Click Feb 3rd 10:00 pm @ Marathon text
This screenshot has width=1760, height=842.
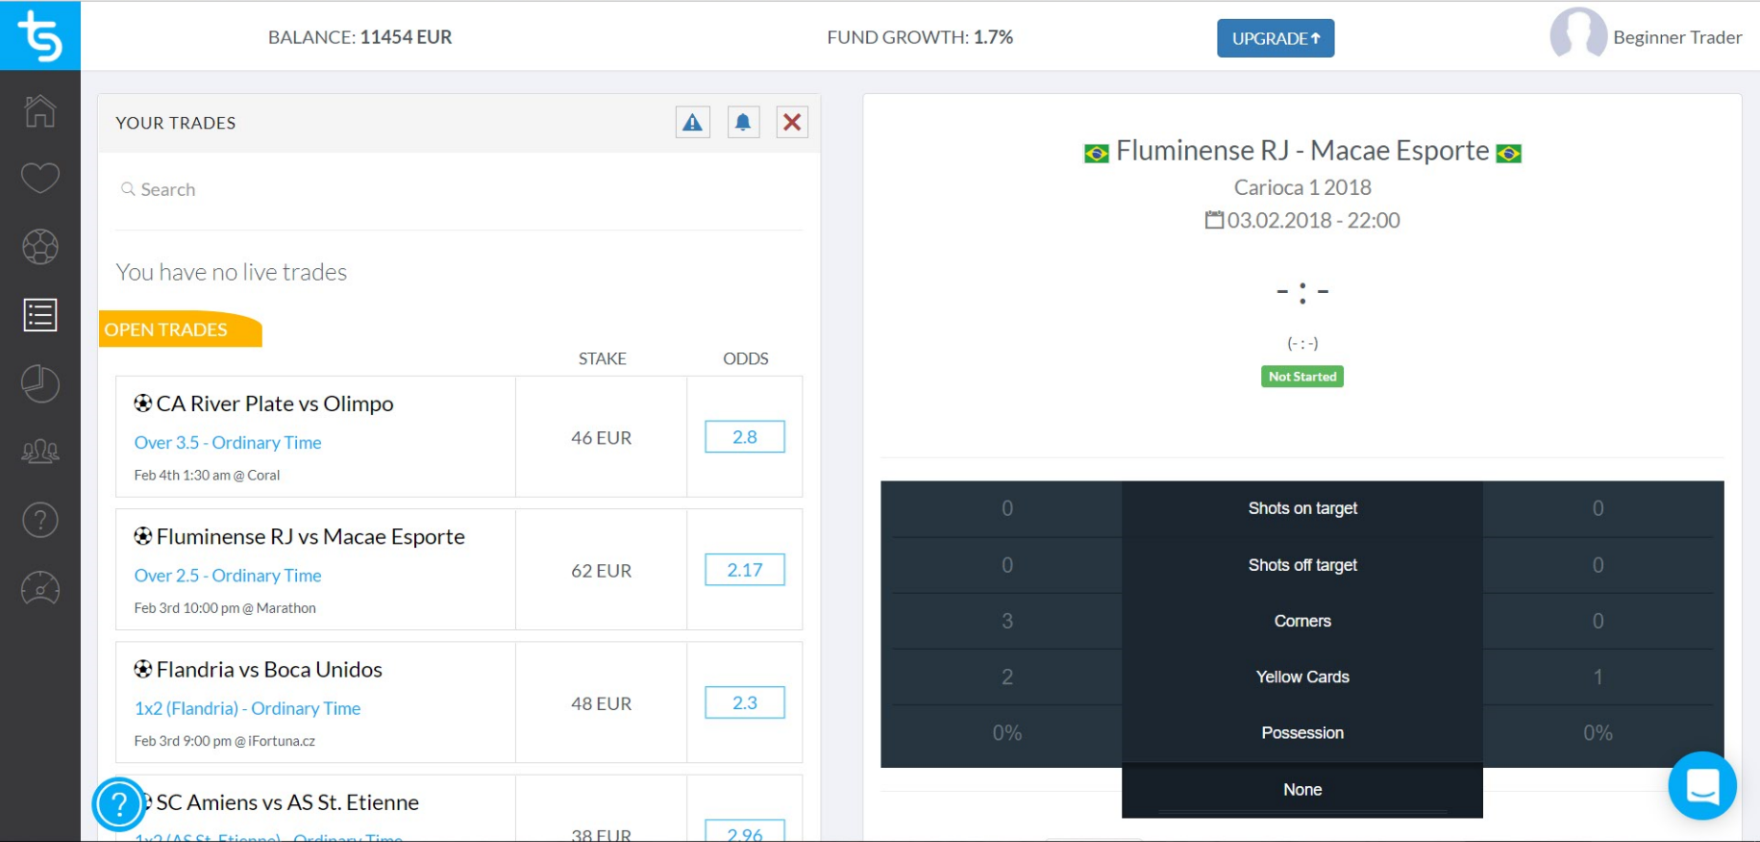tap(225, 608)
